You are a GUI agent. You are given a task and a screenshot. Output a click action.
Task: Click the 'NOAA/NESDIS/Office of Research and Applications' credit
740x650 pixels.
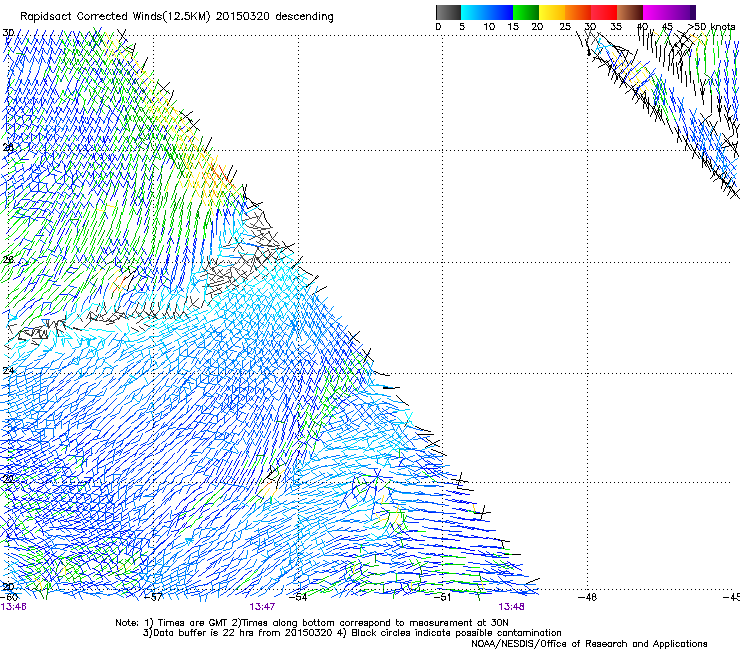coord(589,644)
